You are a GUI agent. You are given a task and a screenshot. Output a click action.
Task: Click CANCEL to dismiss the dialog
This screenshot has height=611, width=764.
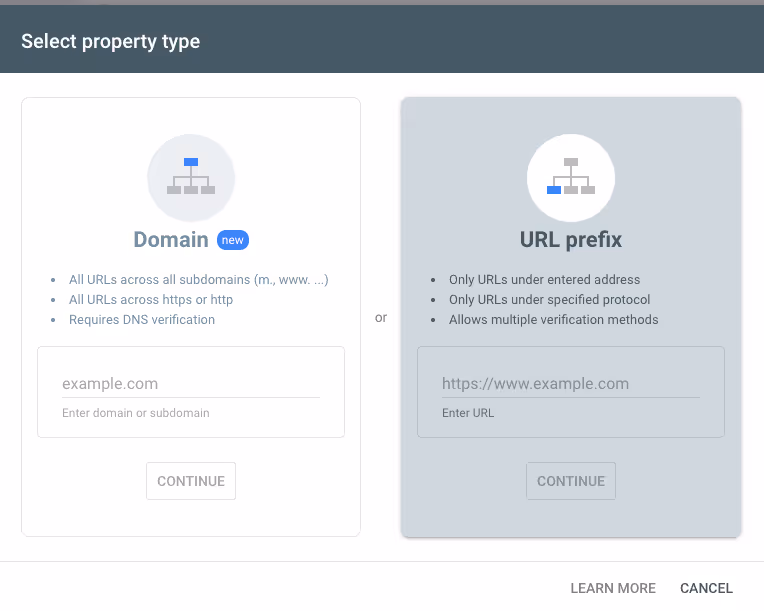pos(707,588)
